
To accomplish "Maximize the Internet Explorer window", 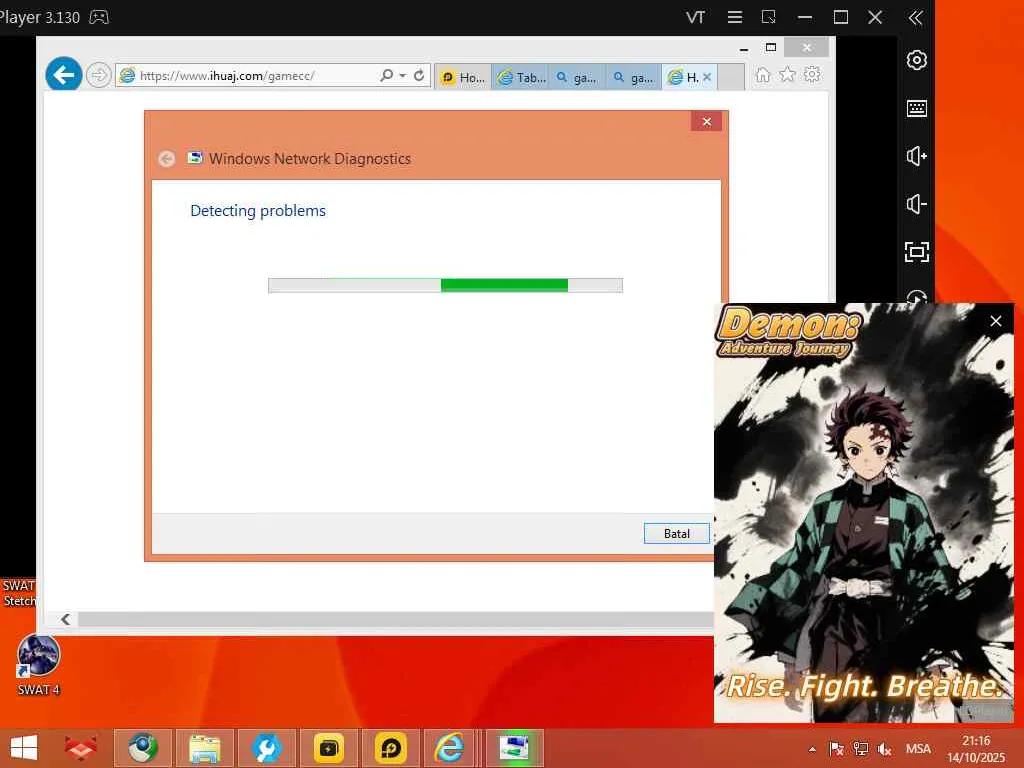I will 771,48.
